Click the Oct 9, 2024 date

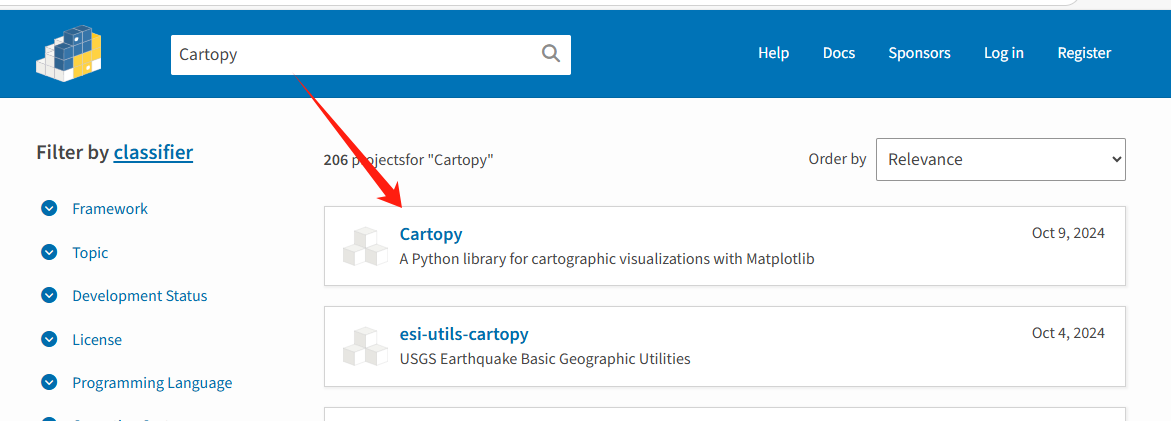pos(1068,233)
